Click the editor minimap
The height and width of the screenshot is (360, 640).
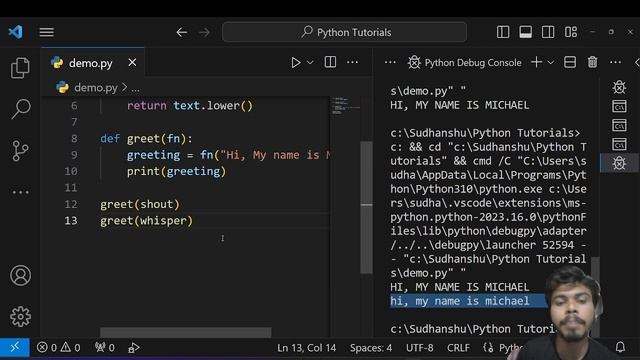point(345,106)
